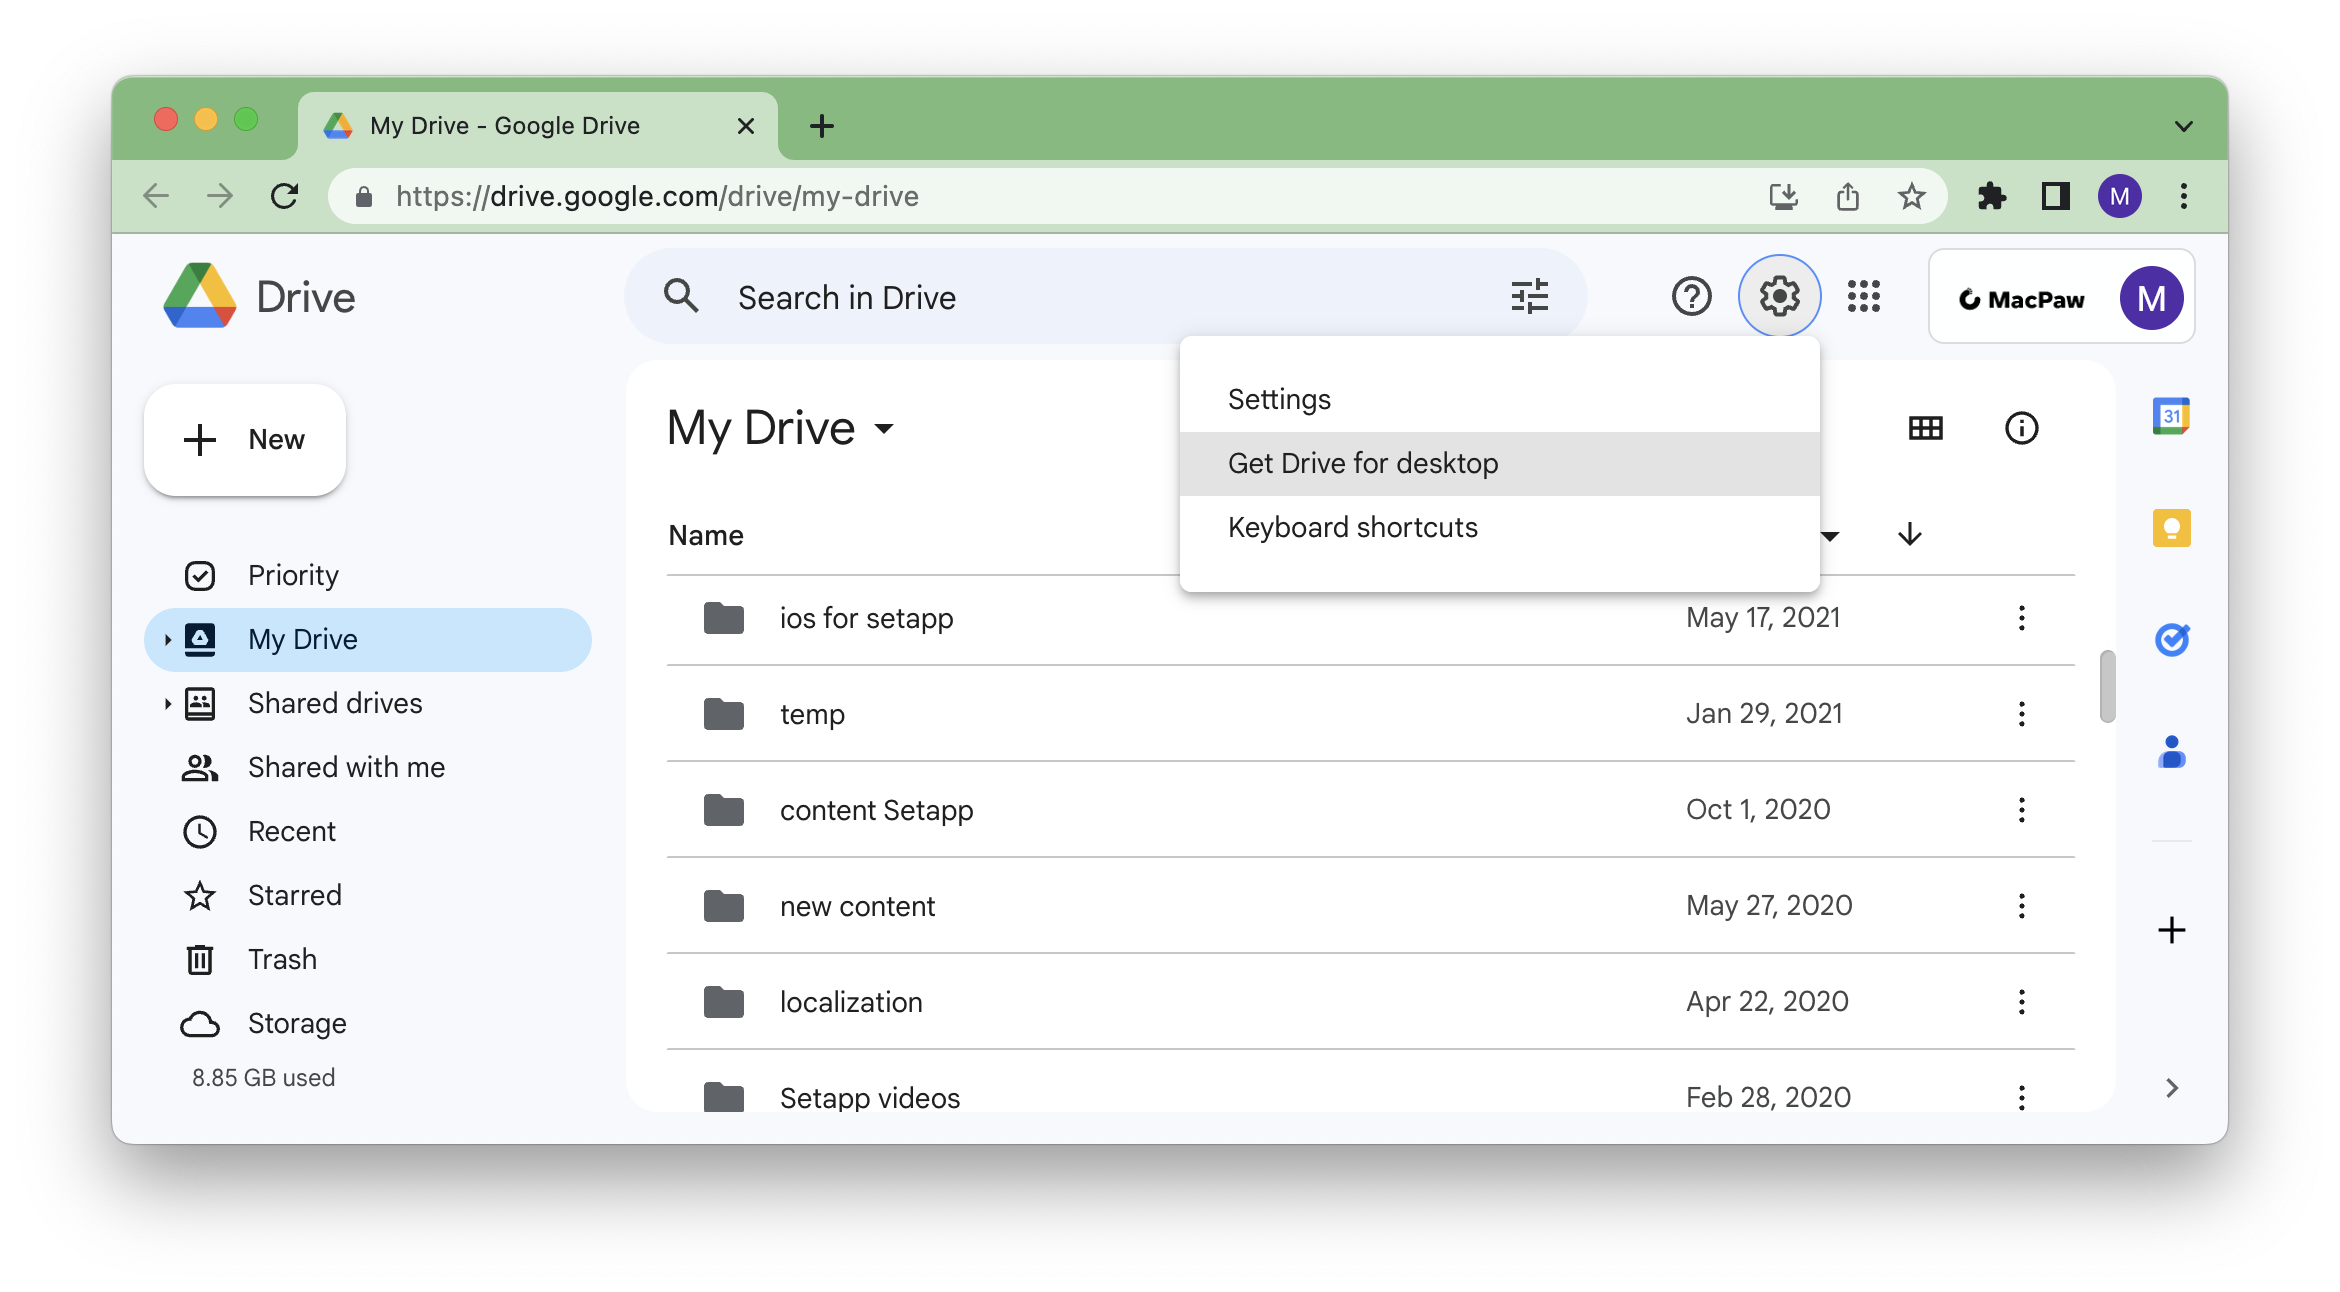Screen dimensions: 2340x1292
Task: Select Keyboard shortcuts from settings menu
Action: tap(1352, 528)
